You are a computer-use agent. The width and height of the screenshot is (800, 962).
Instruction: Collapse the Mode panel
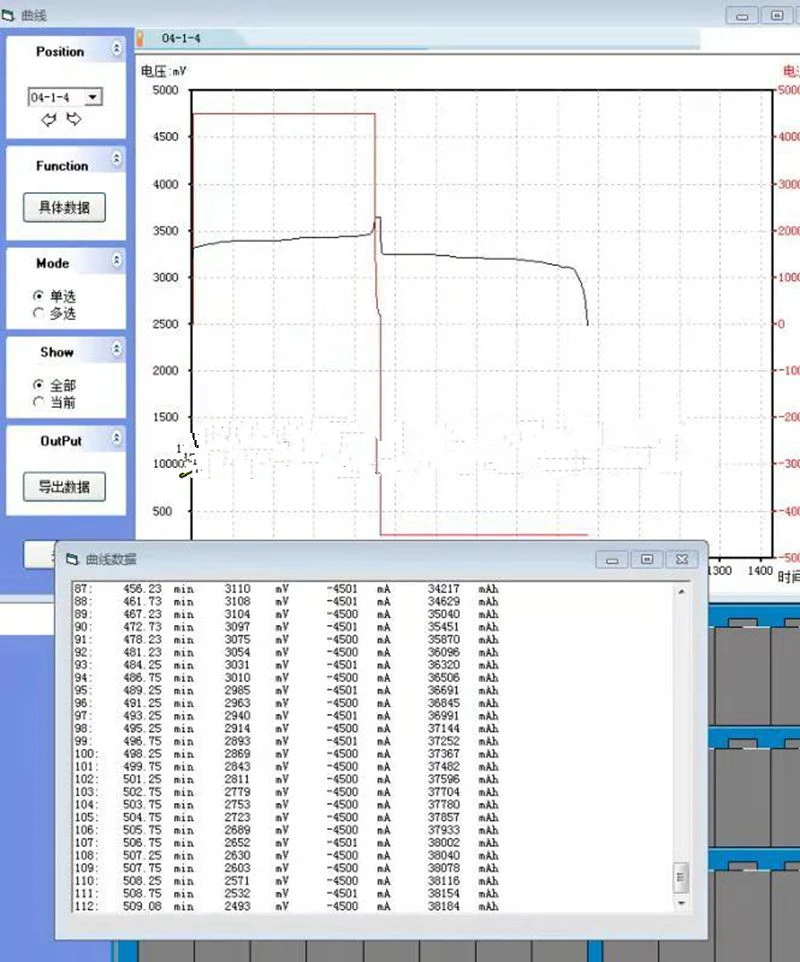pyautogui.click(x=117, y=261)
